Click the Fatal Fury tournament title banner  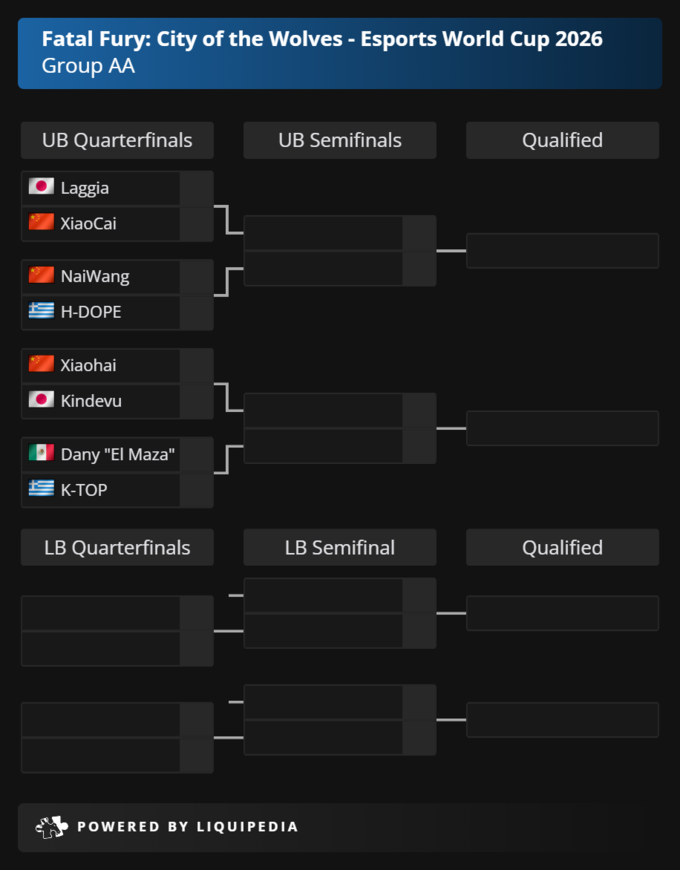(340, 53)
